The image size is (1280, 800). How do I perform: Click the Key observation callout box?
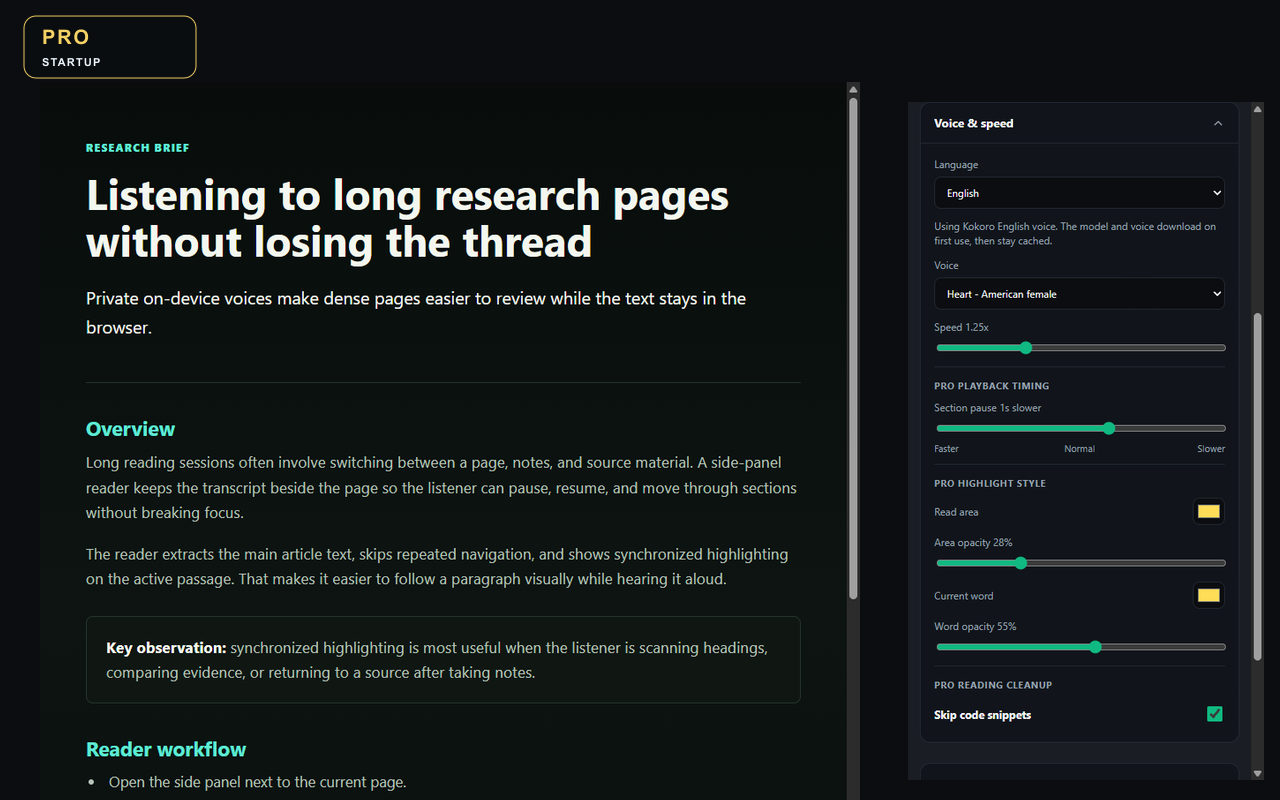tap(443, 660)
